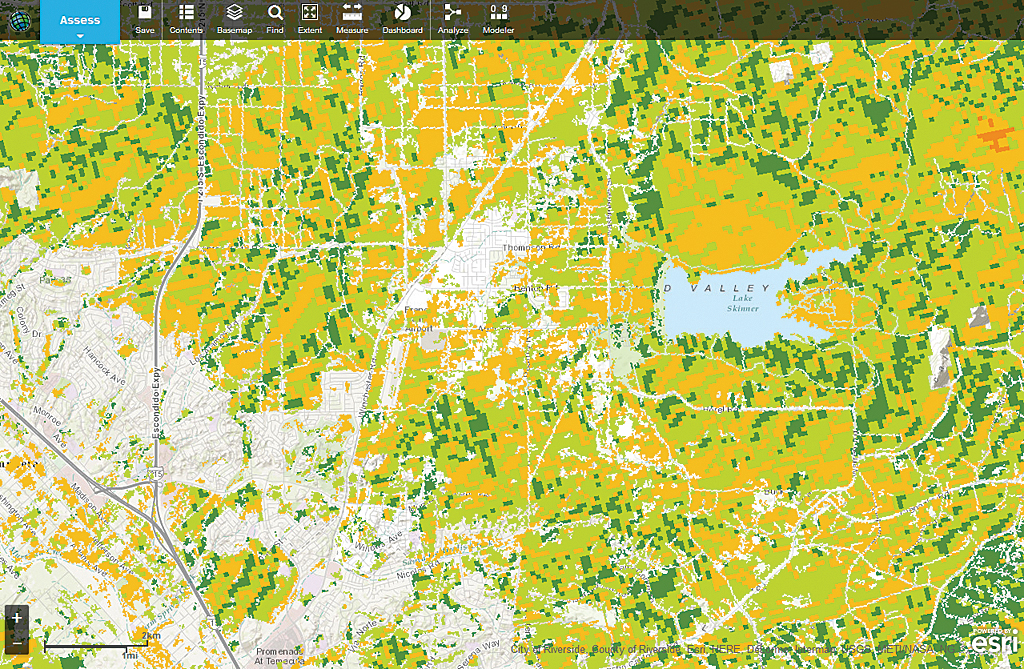The image size is (1024, 669).
Task: Open the Dashboard panel
Action: tap(402, 19)
